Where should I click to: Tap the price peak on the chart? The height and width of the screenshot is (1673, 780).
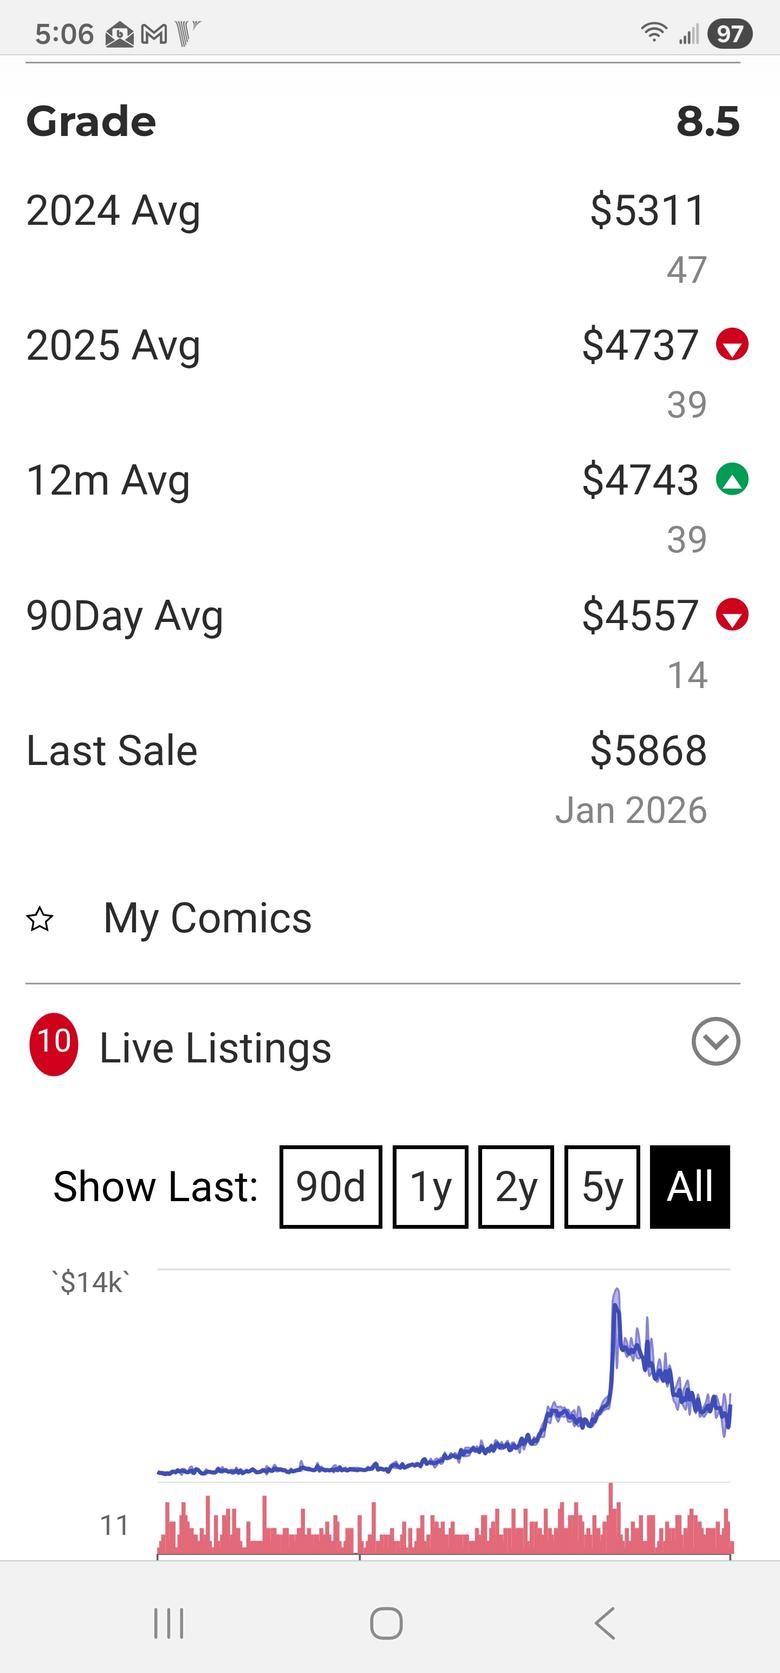click(x=616, y=1294)
